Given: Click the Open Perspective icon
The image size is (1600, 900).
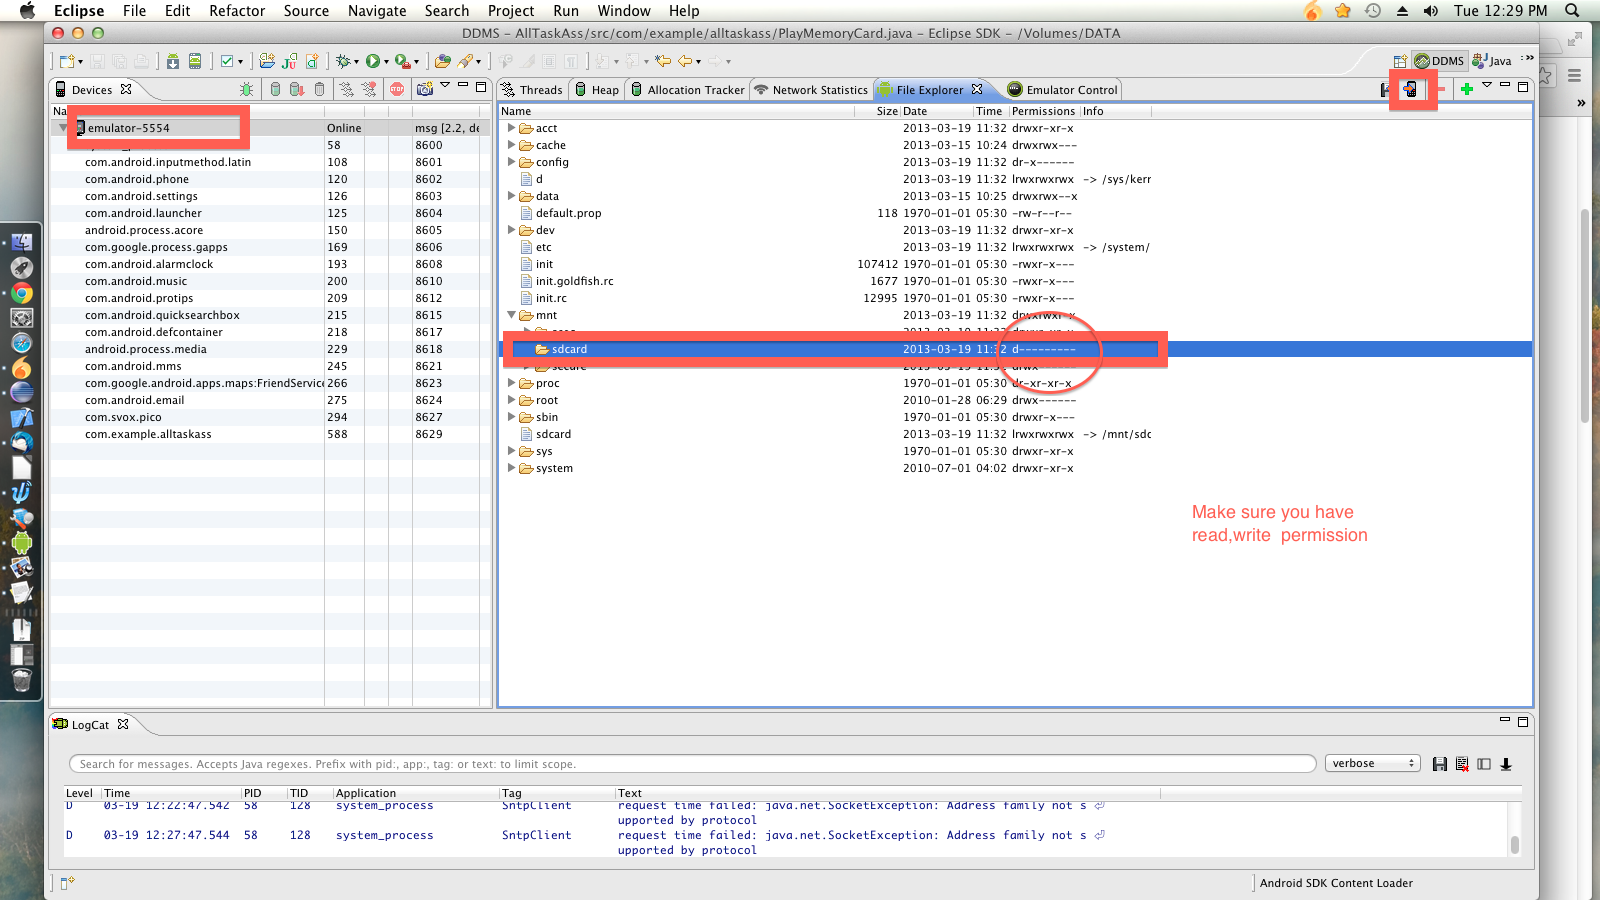Looking at the screenshot, I should (x=1400, y=61).
